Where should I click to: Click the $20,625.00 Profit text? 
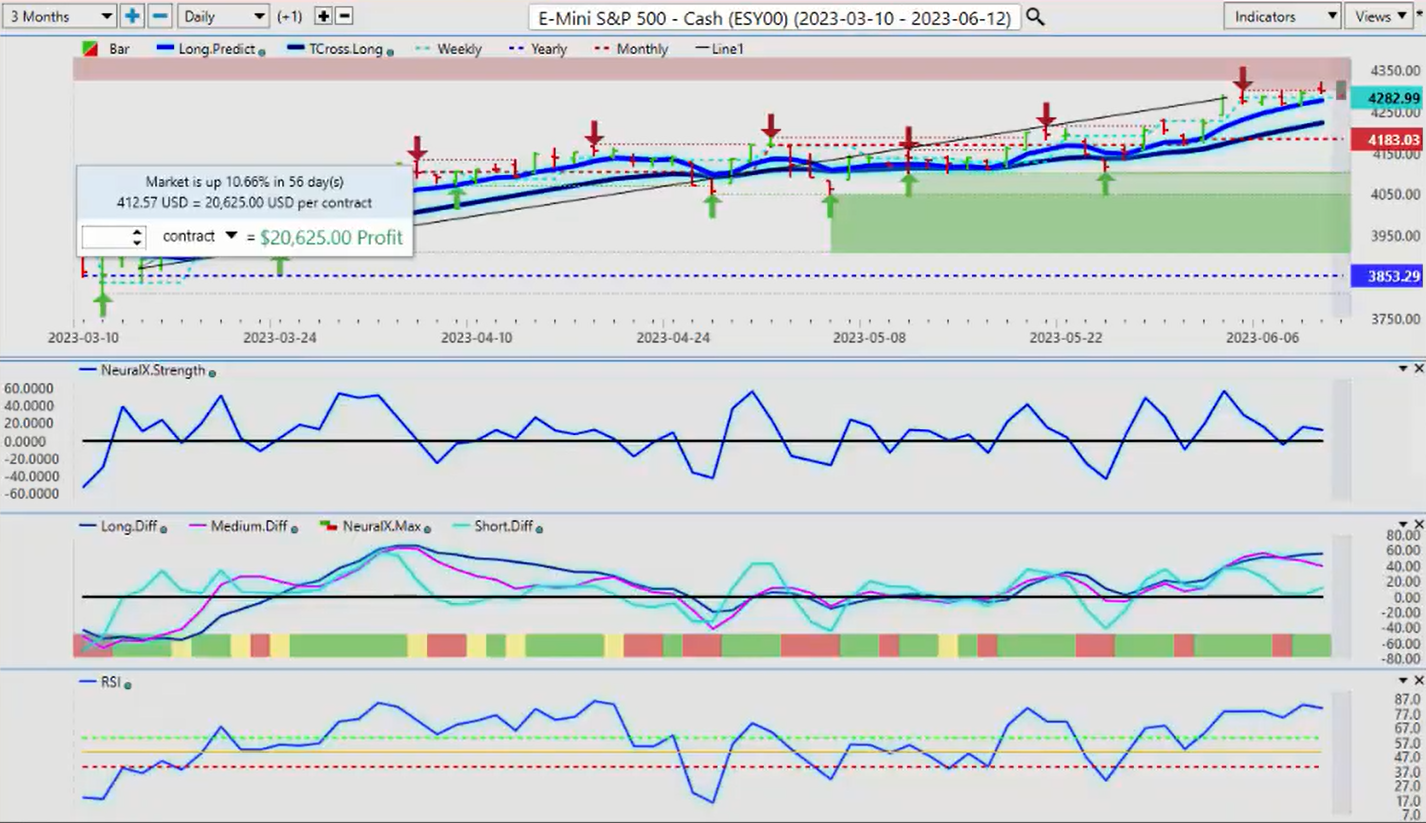[x=331, y=237]
